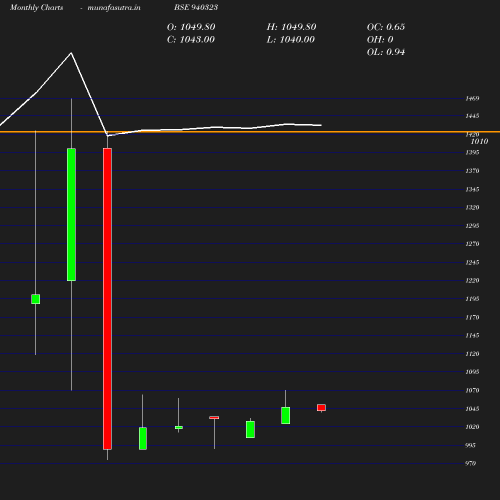Click the 1020 price axis label
This screenshot has width=500, height=500.
coord(472,427)
